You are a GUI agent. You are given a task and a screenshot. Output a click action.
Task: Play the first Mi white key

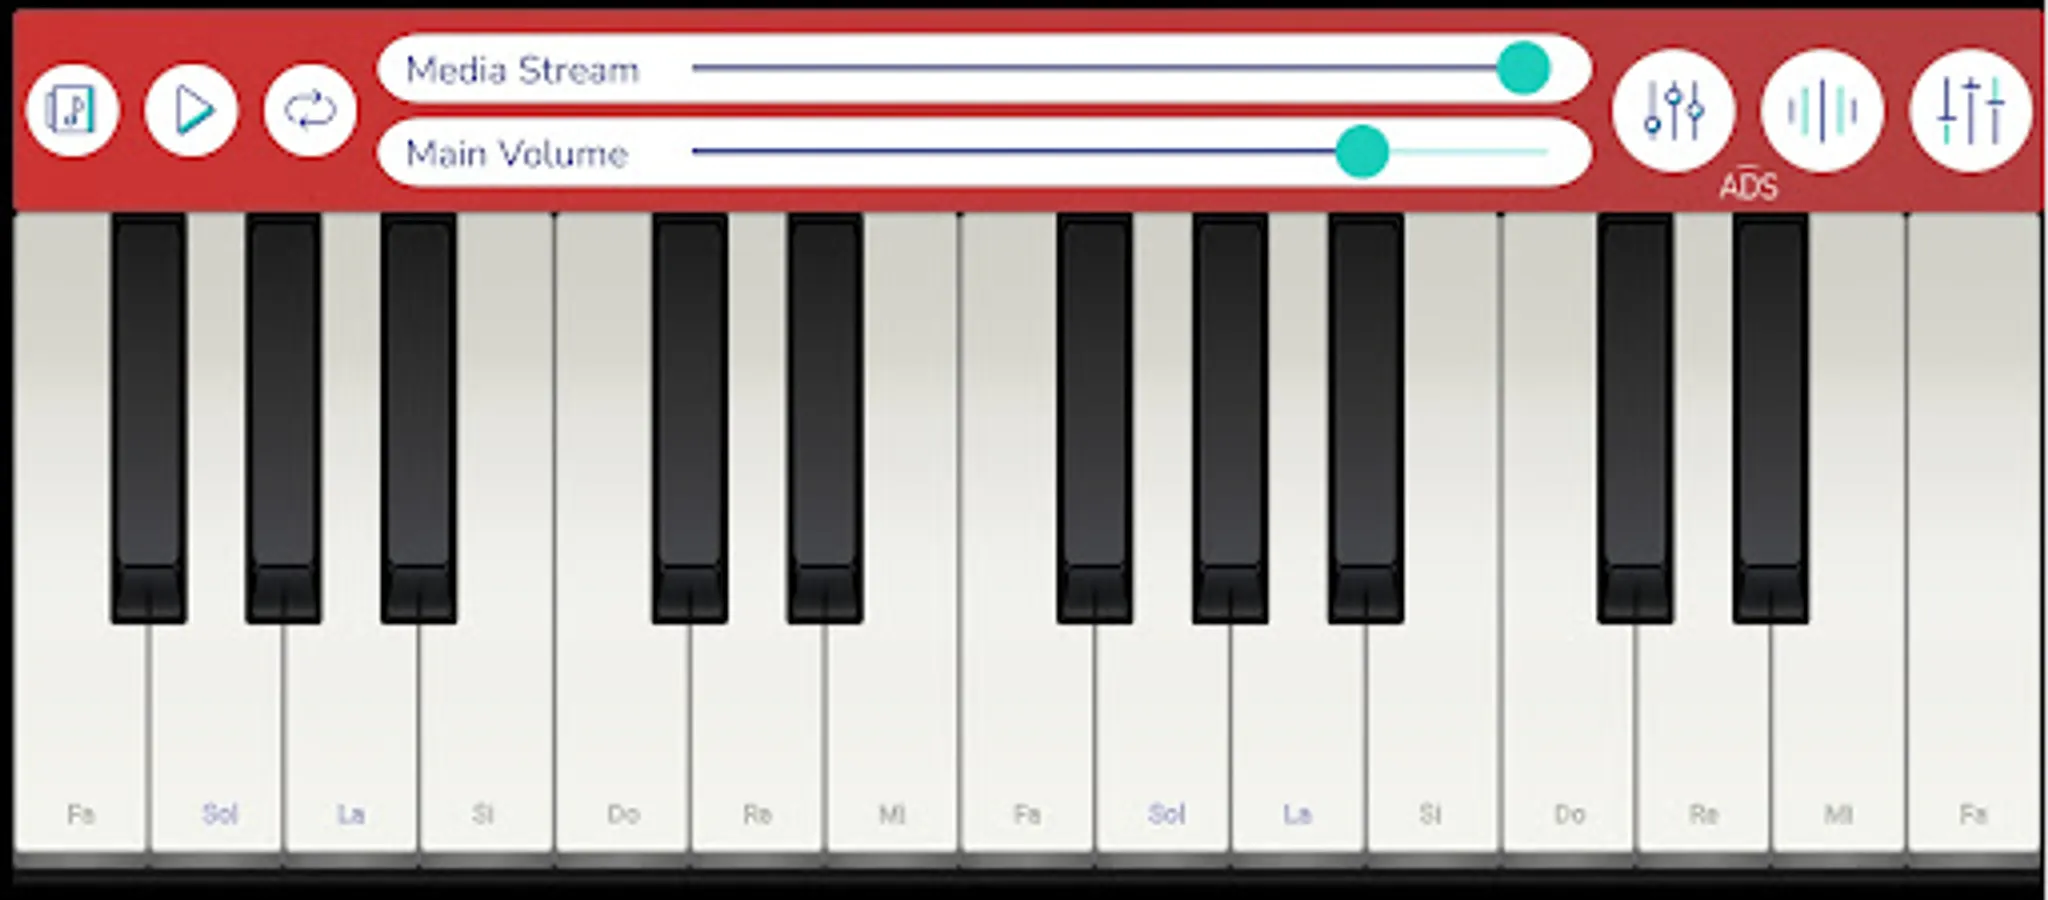pos(892,740)
